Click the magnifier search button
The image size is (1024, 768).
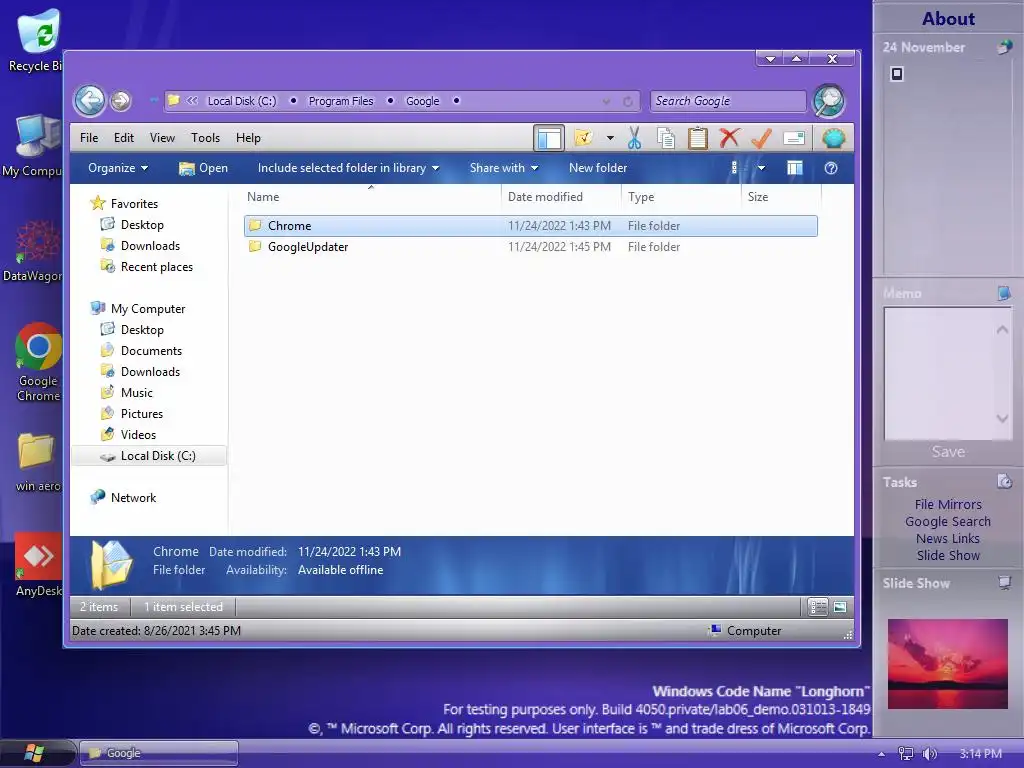[829, 101]
